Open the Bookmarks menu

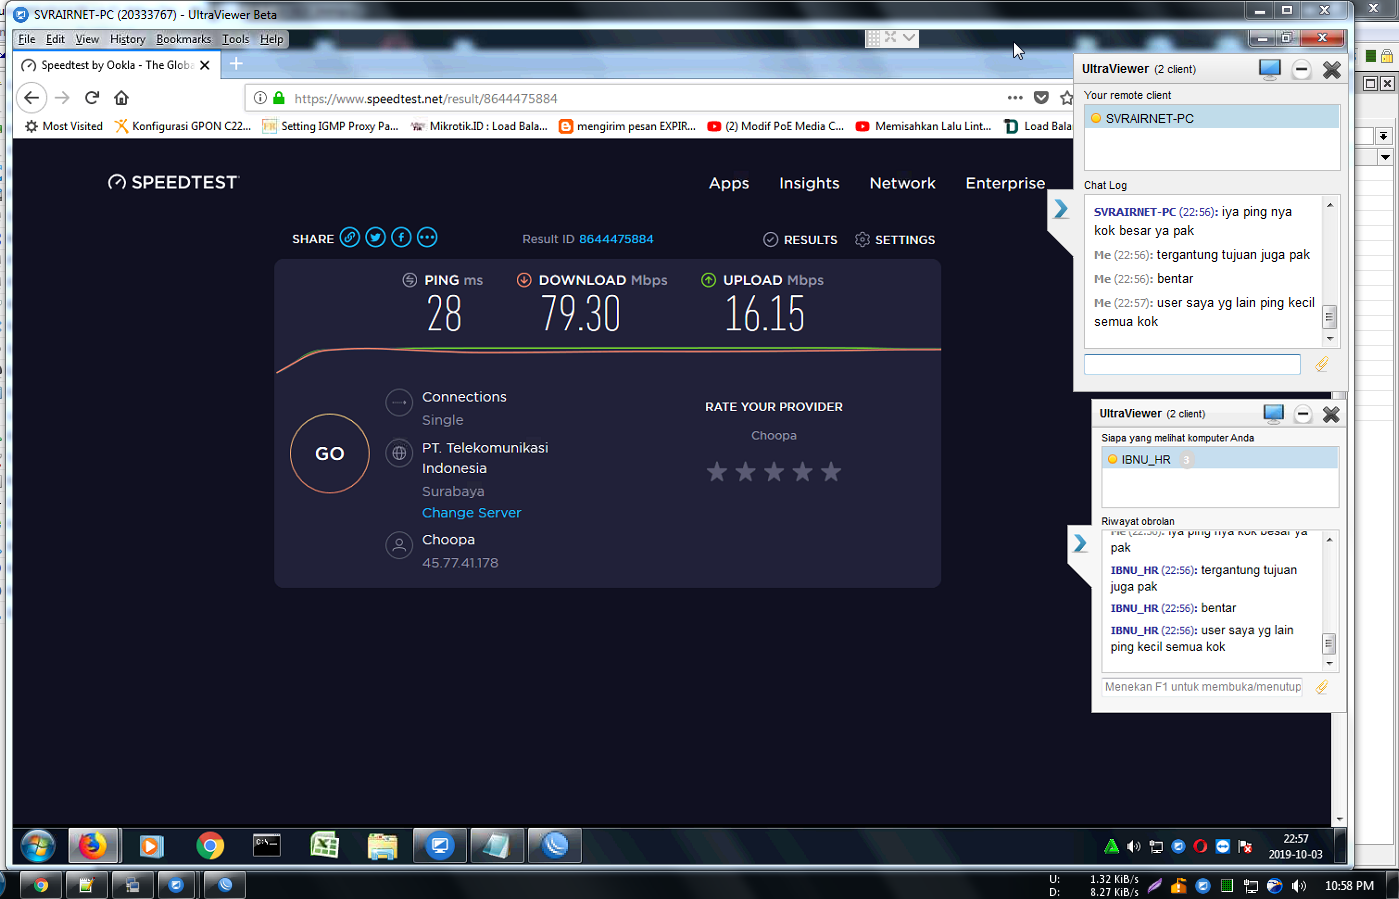(183, 39)
